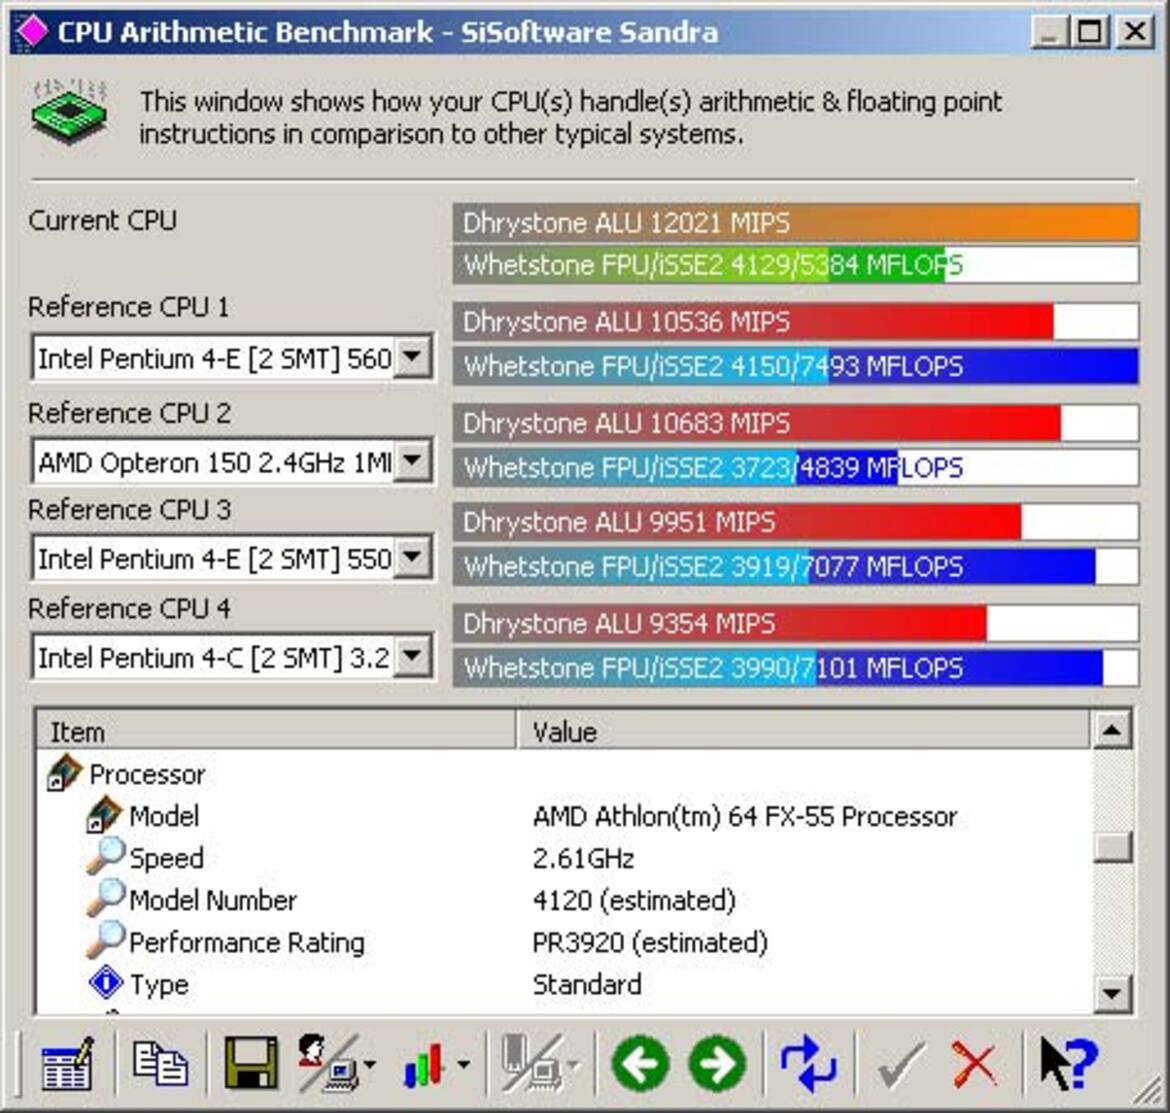Image resolution: width=1170 pixels, height=1113 pixels.
Task: Select the Intel Pentium 4-E 560 combo box
Action: click(232, 358)
